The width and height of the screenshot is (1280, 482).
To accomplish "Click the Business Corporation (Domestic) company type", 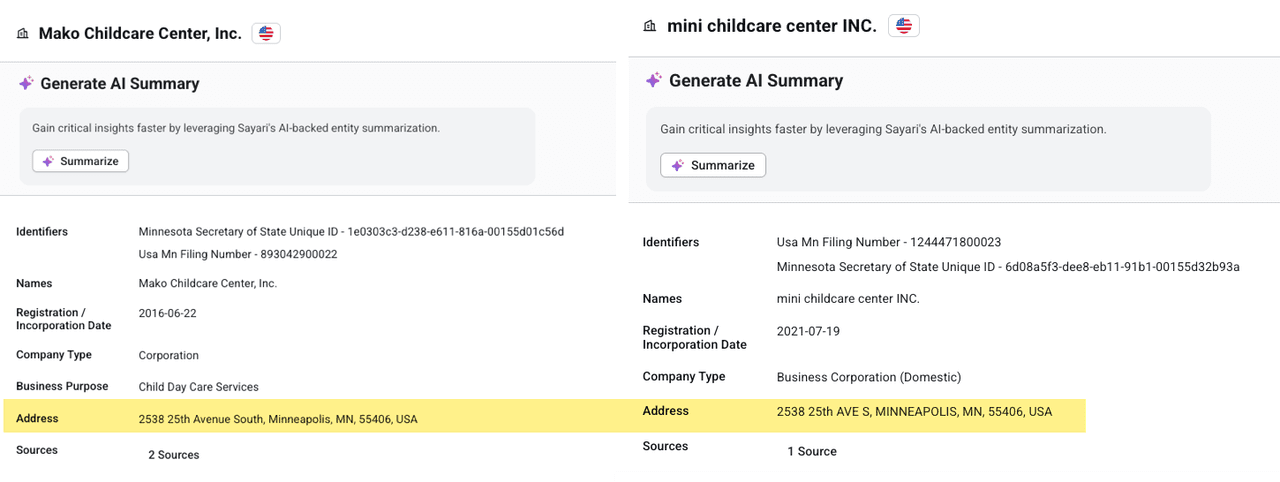I will 868,377.
